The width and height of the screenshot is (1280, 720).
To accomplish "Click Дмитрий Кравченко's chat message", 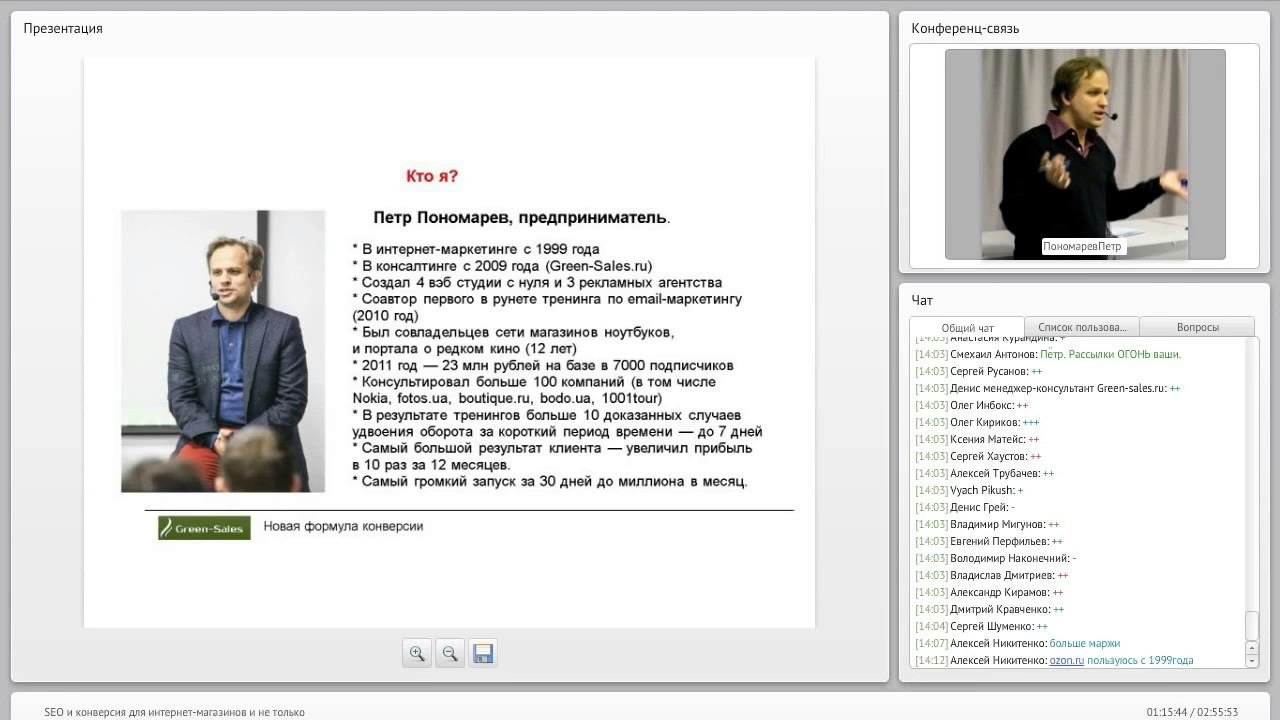I will click(x=989, y=609).
